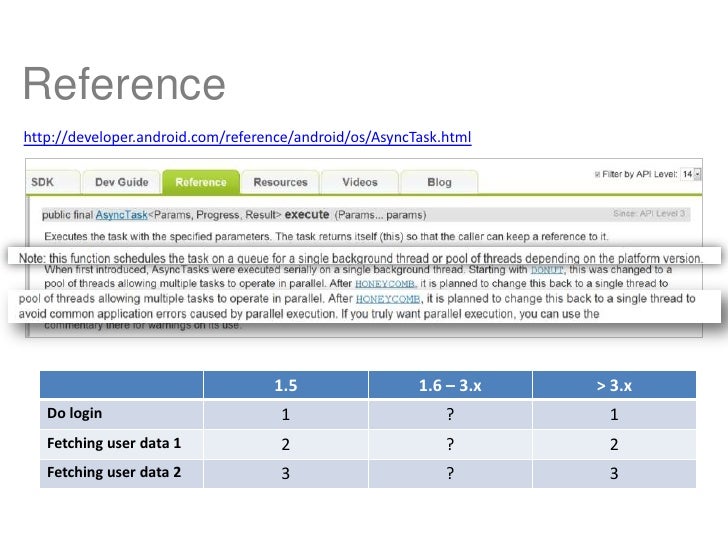
Task: Click the 1.5 value for Do login
Action: [x=286, y=414]
